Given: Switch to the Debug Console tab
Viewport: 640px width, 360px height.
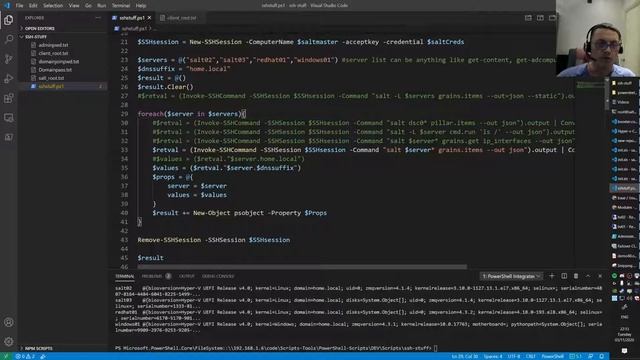Looking at the screenshot, I should pyautogui.click(x=218, y=276).
